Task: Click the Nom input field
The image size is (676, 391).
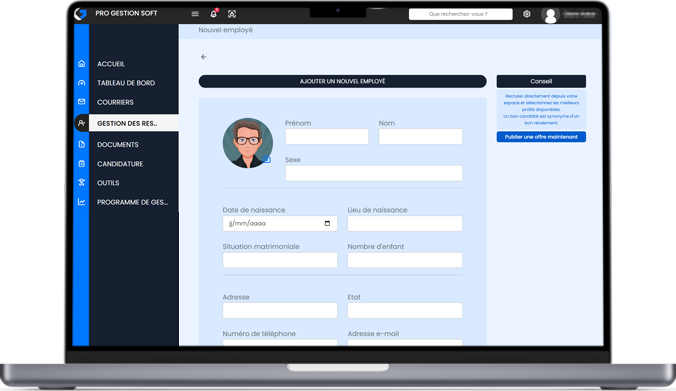Action: coord(420,137)
